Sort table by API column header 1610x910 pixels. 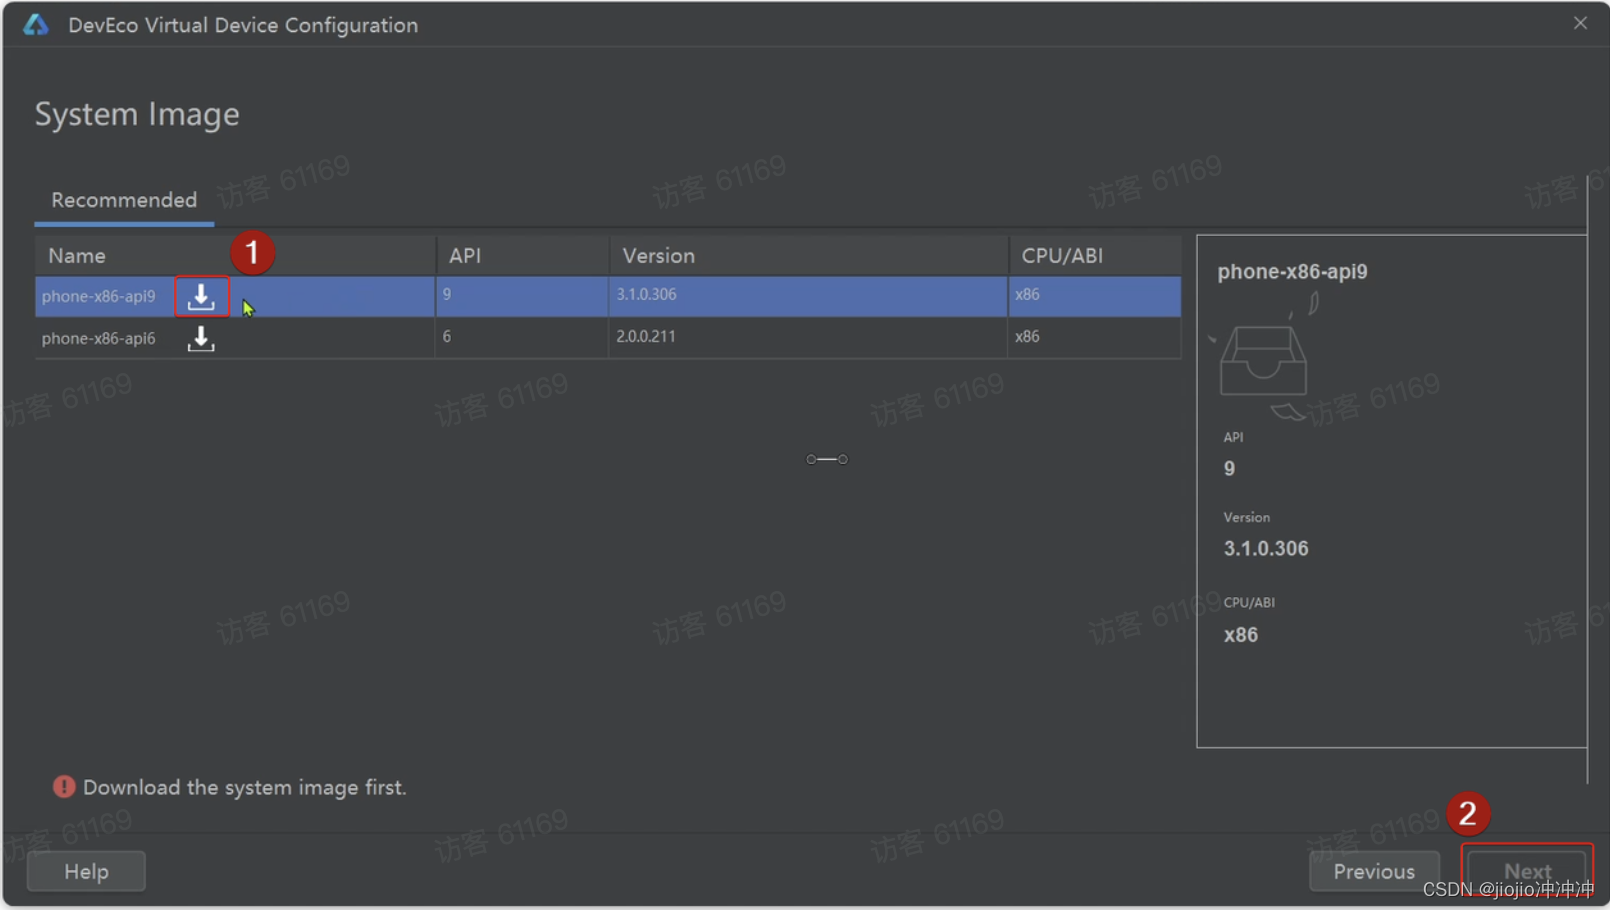pyautogui.click(x=522, y=256)
